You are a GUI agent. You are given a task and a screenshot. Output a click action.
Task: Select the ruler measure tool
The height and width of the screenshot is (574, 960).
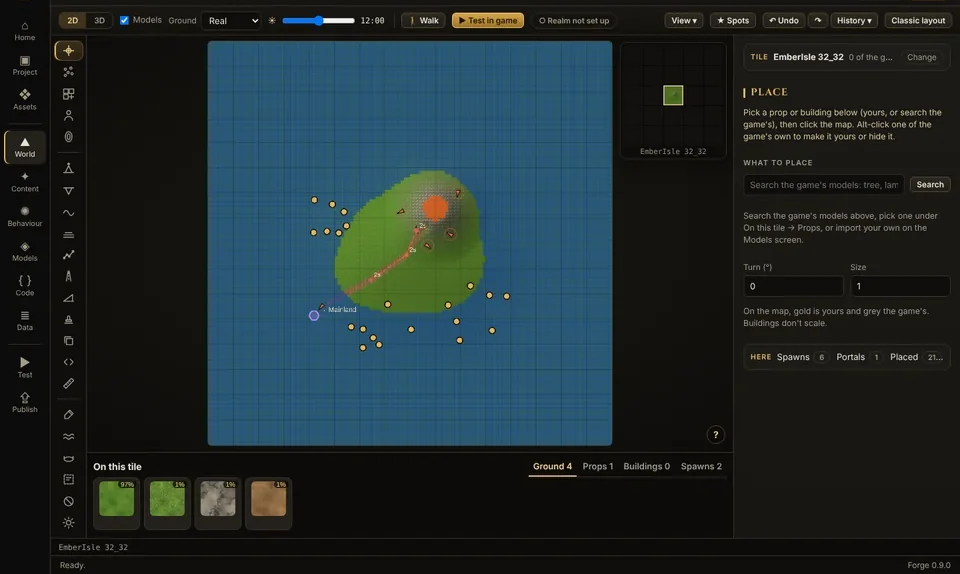(x=69, y=384)
